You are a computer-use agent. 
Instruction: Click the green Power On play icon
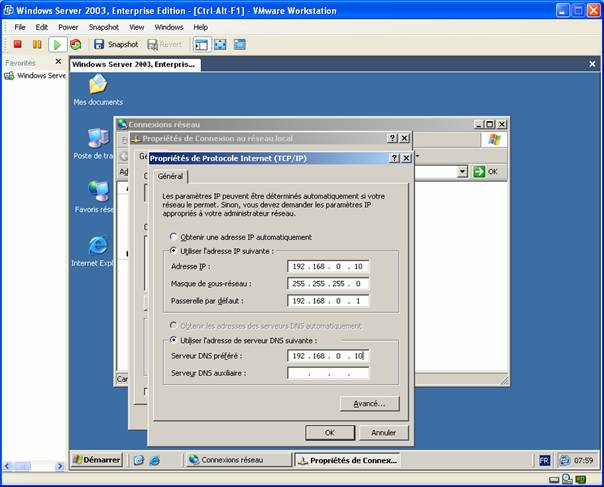57,45
